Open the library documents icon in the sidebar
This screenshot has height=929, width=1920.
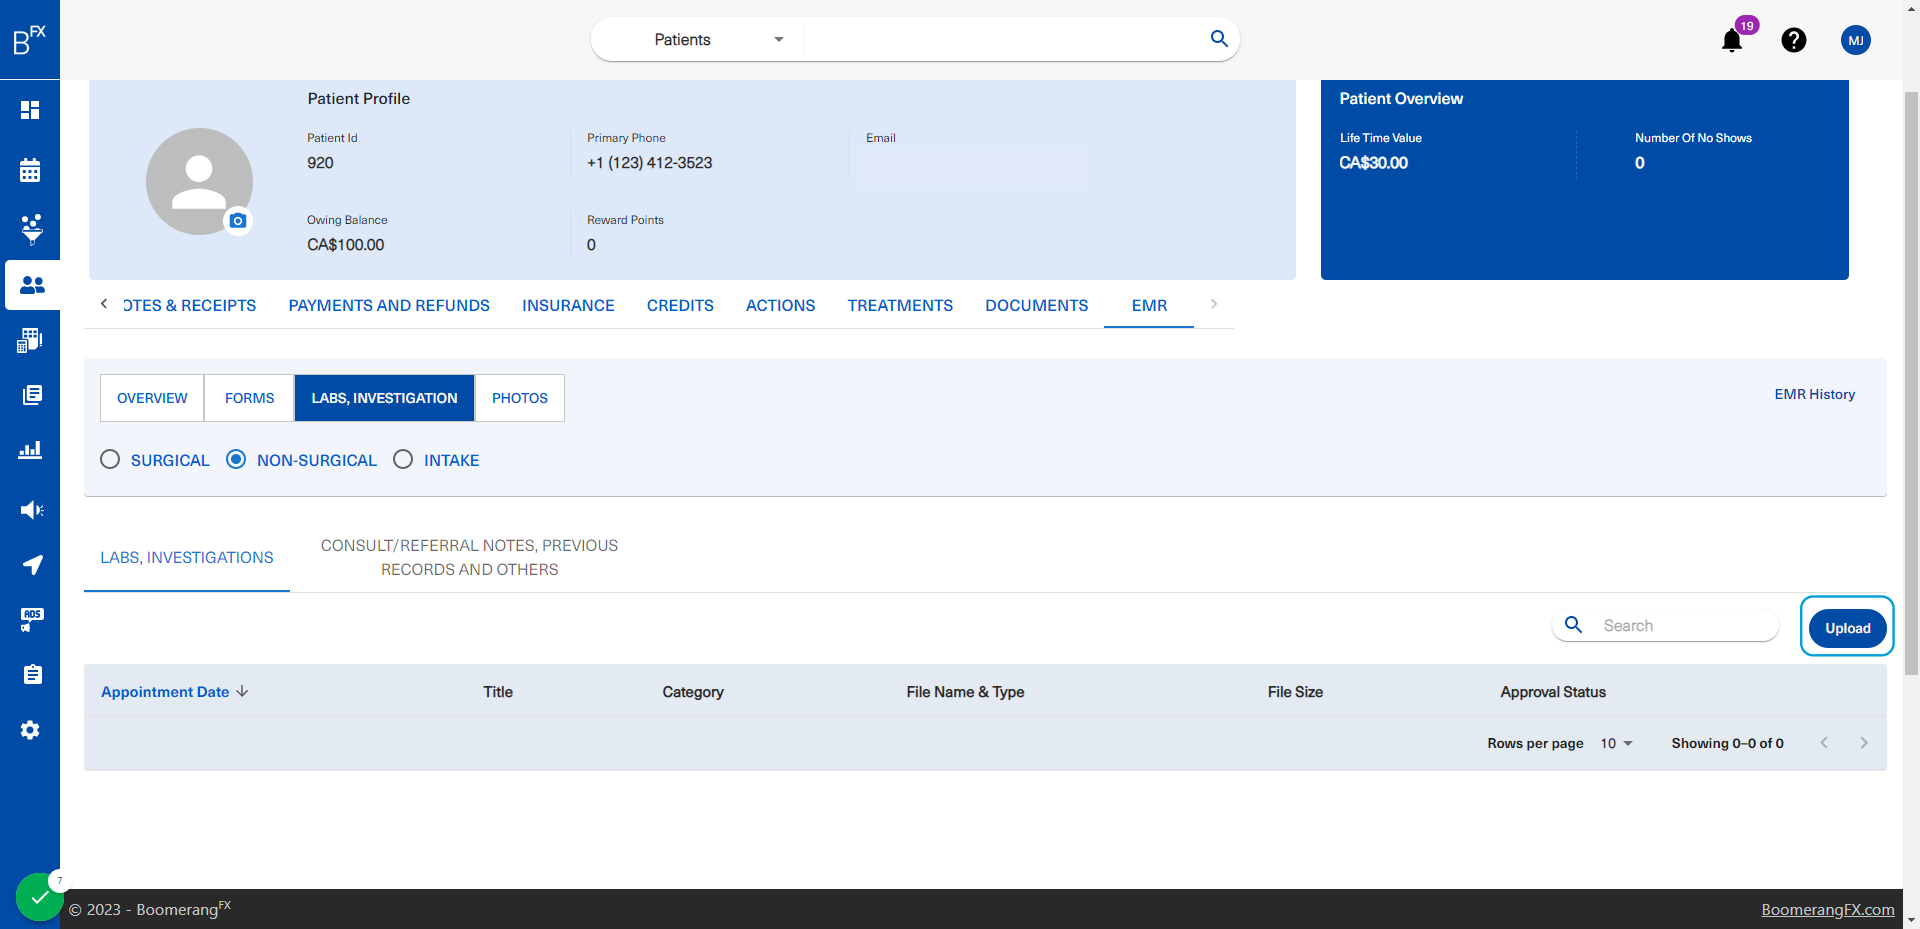[31, 395]
